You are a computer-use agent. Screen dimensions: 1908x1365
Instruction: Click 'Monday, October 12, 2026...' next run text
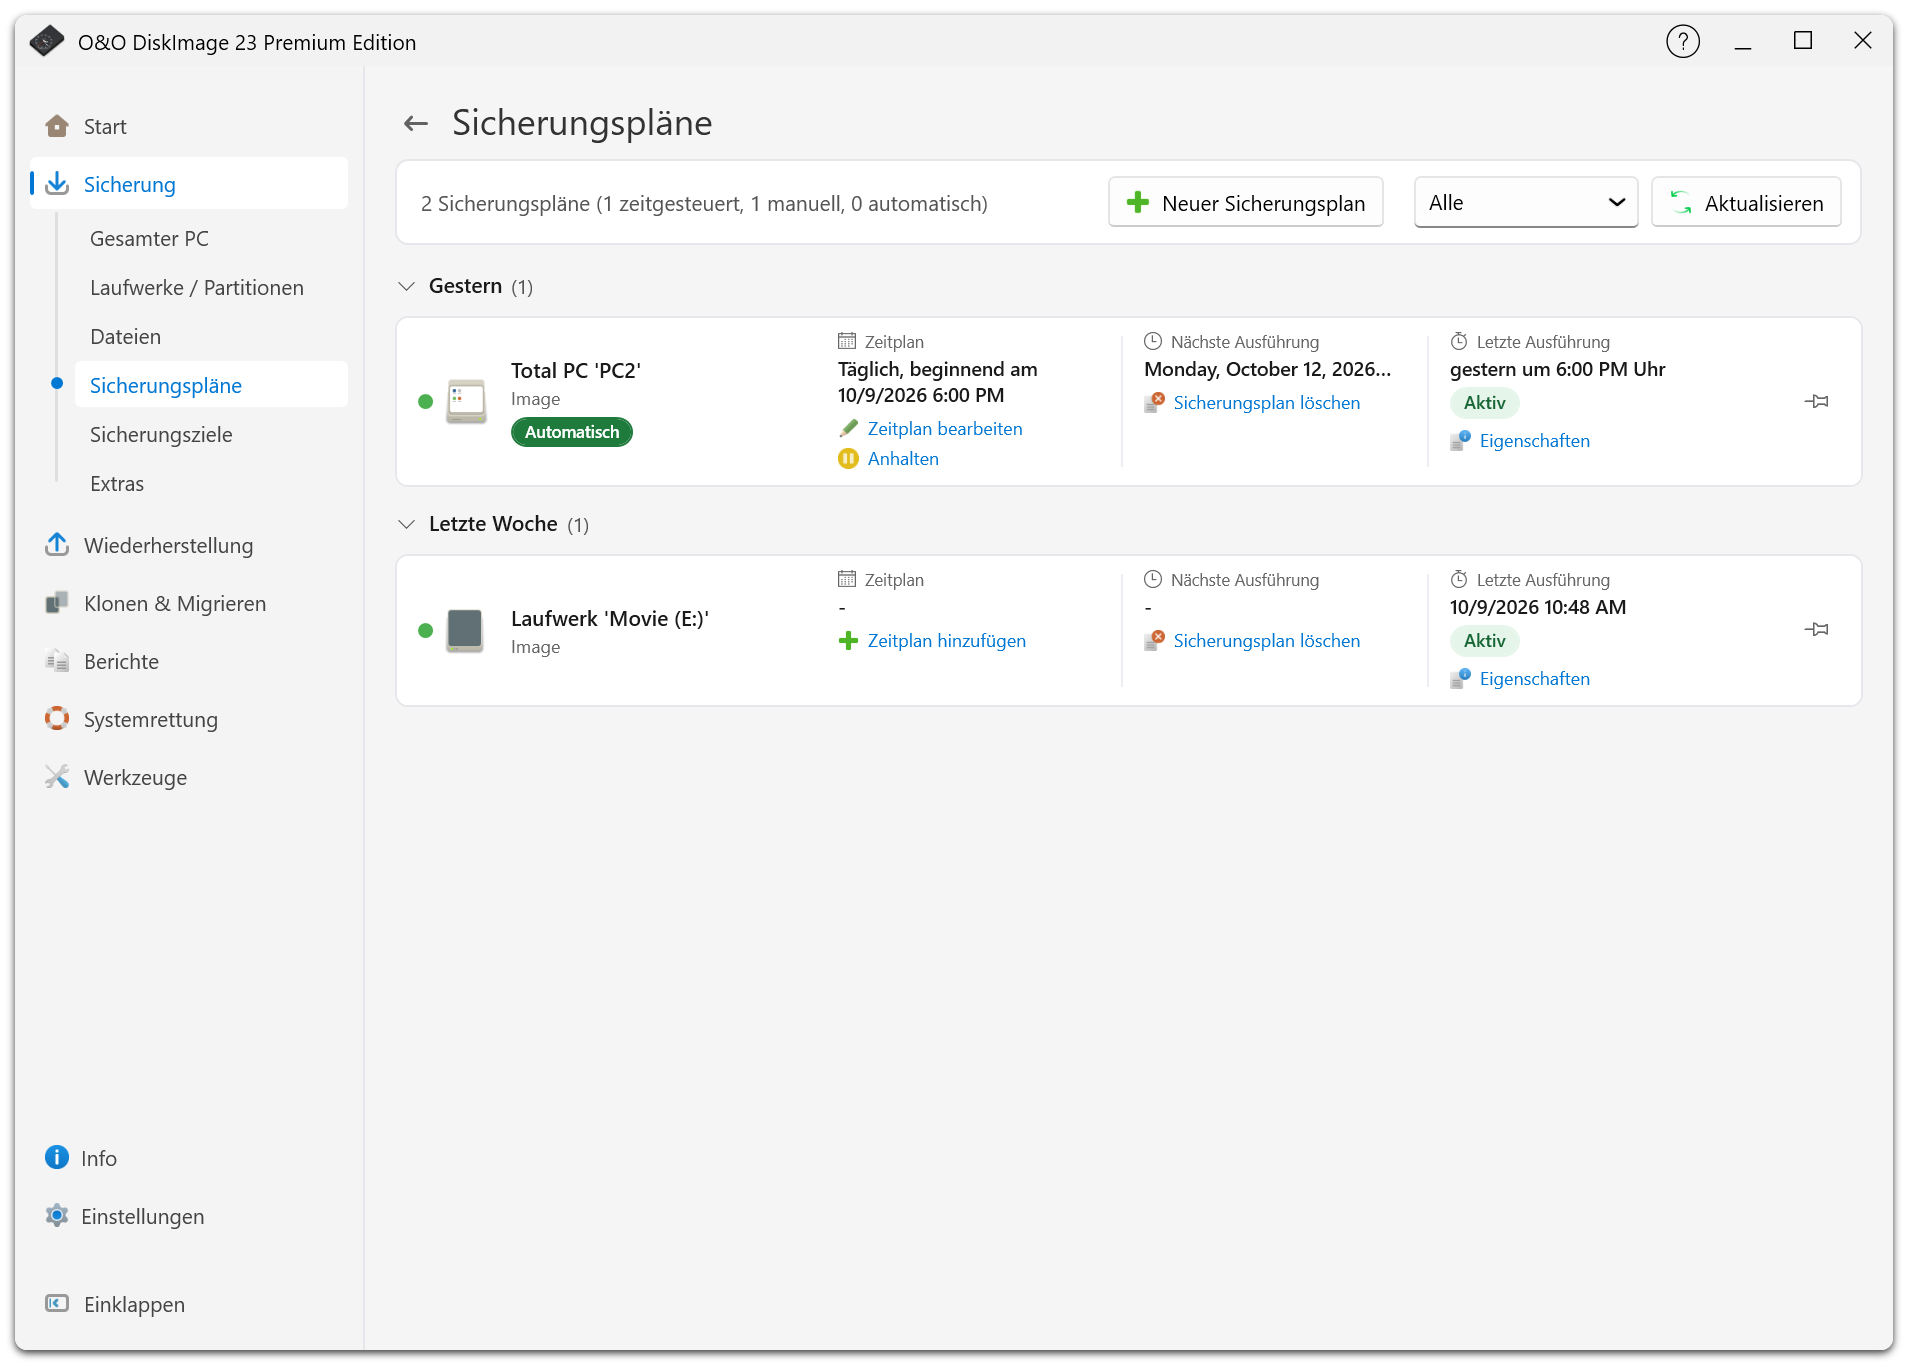coord(1267,369)
